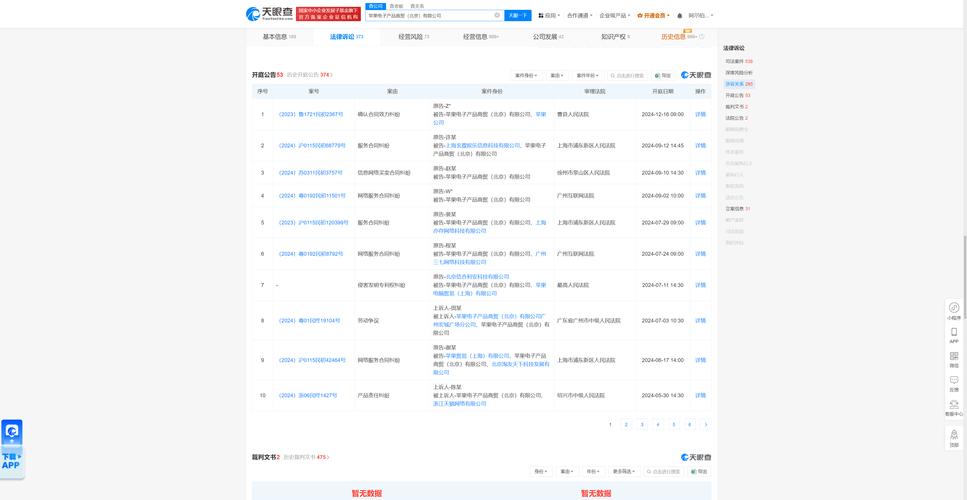Jump to 法院公告 in right navigation

point(736,118)
